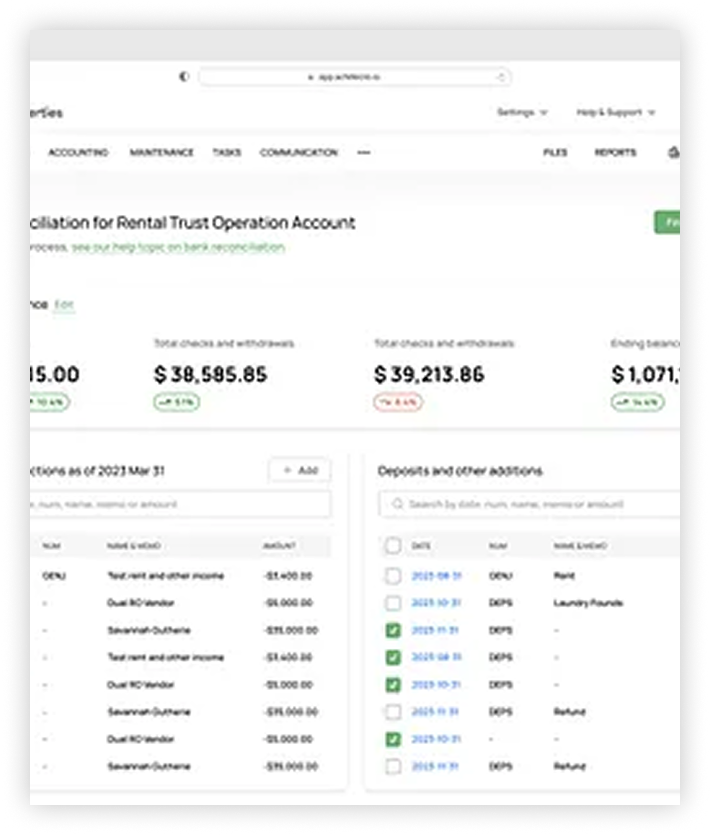Viewport: 710px width, 835px height.
Task: Open the Settings dropdown
Action: [522, 113]
